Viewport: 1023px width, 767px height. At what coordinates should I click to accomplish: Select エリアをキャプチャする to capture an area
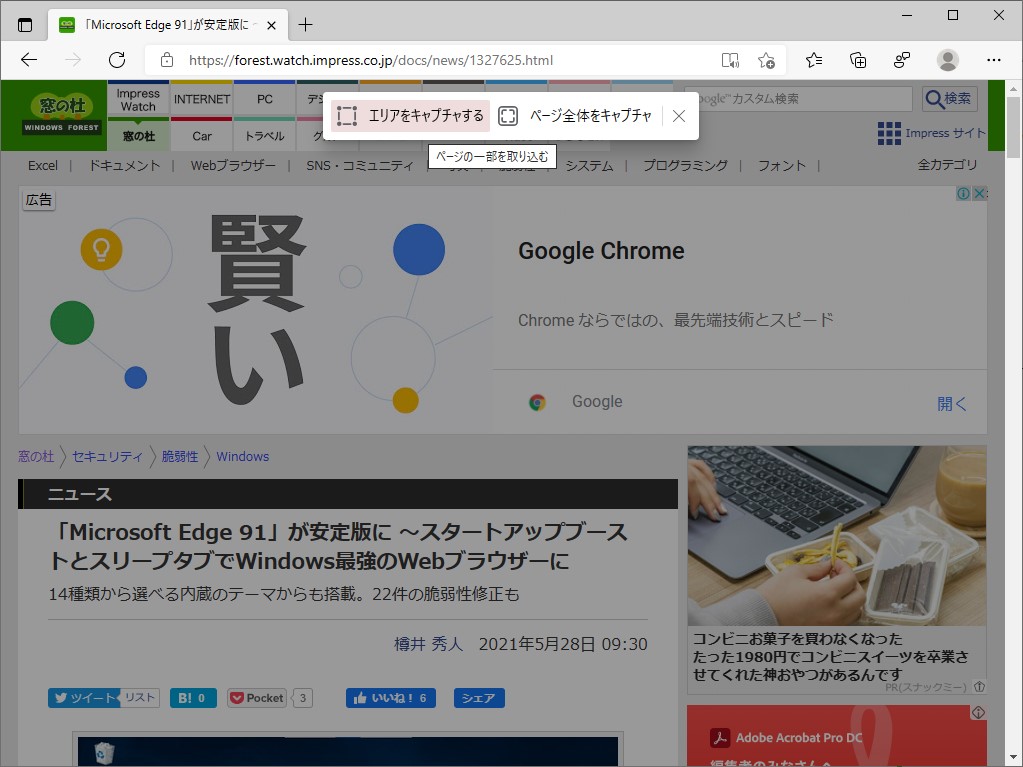pyautogui.click(x=408, y=116)
